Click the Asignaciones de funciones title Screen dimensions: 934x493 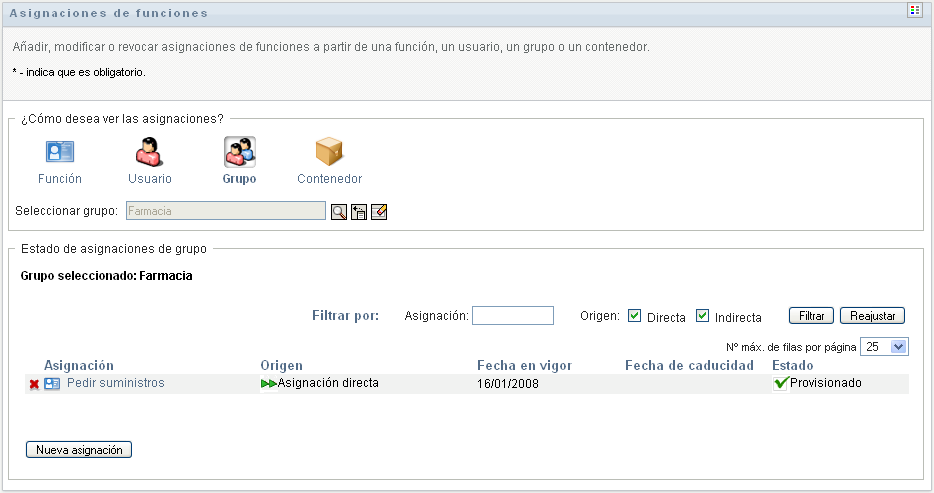point(108,13)
